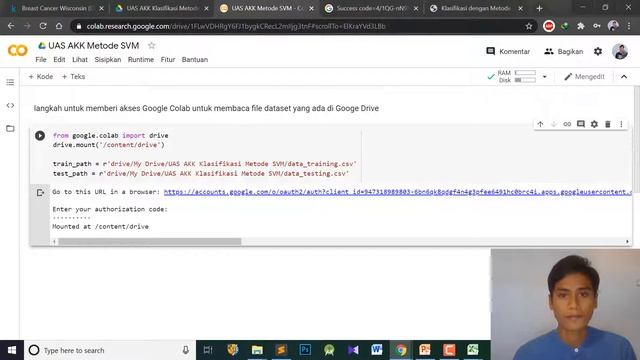Go to Chrome home page icon
This screenshot has height=360, width=640.
click(x=59, y=26)
